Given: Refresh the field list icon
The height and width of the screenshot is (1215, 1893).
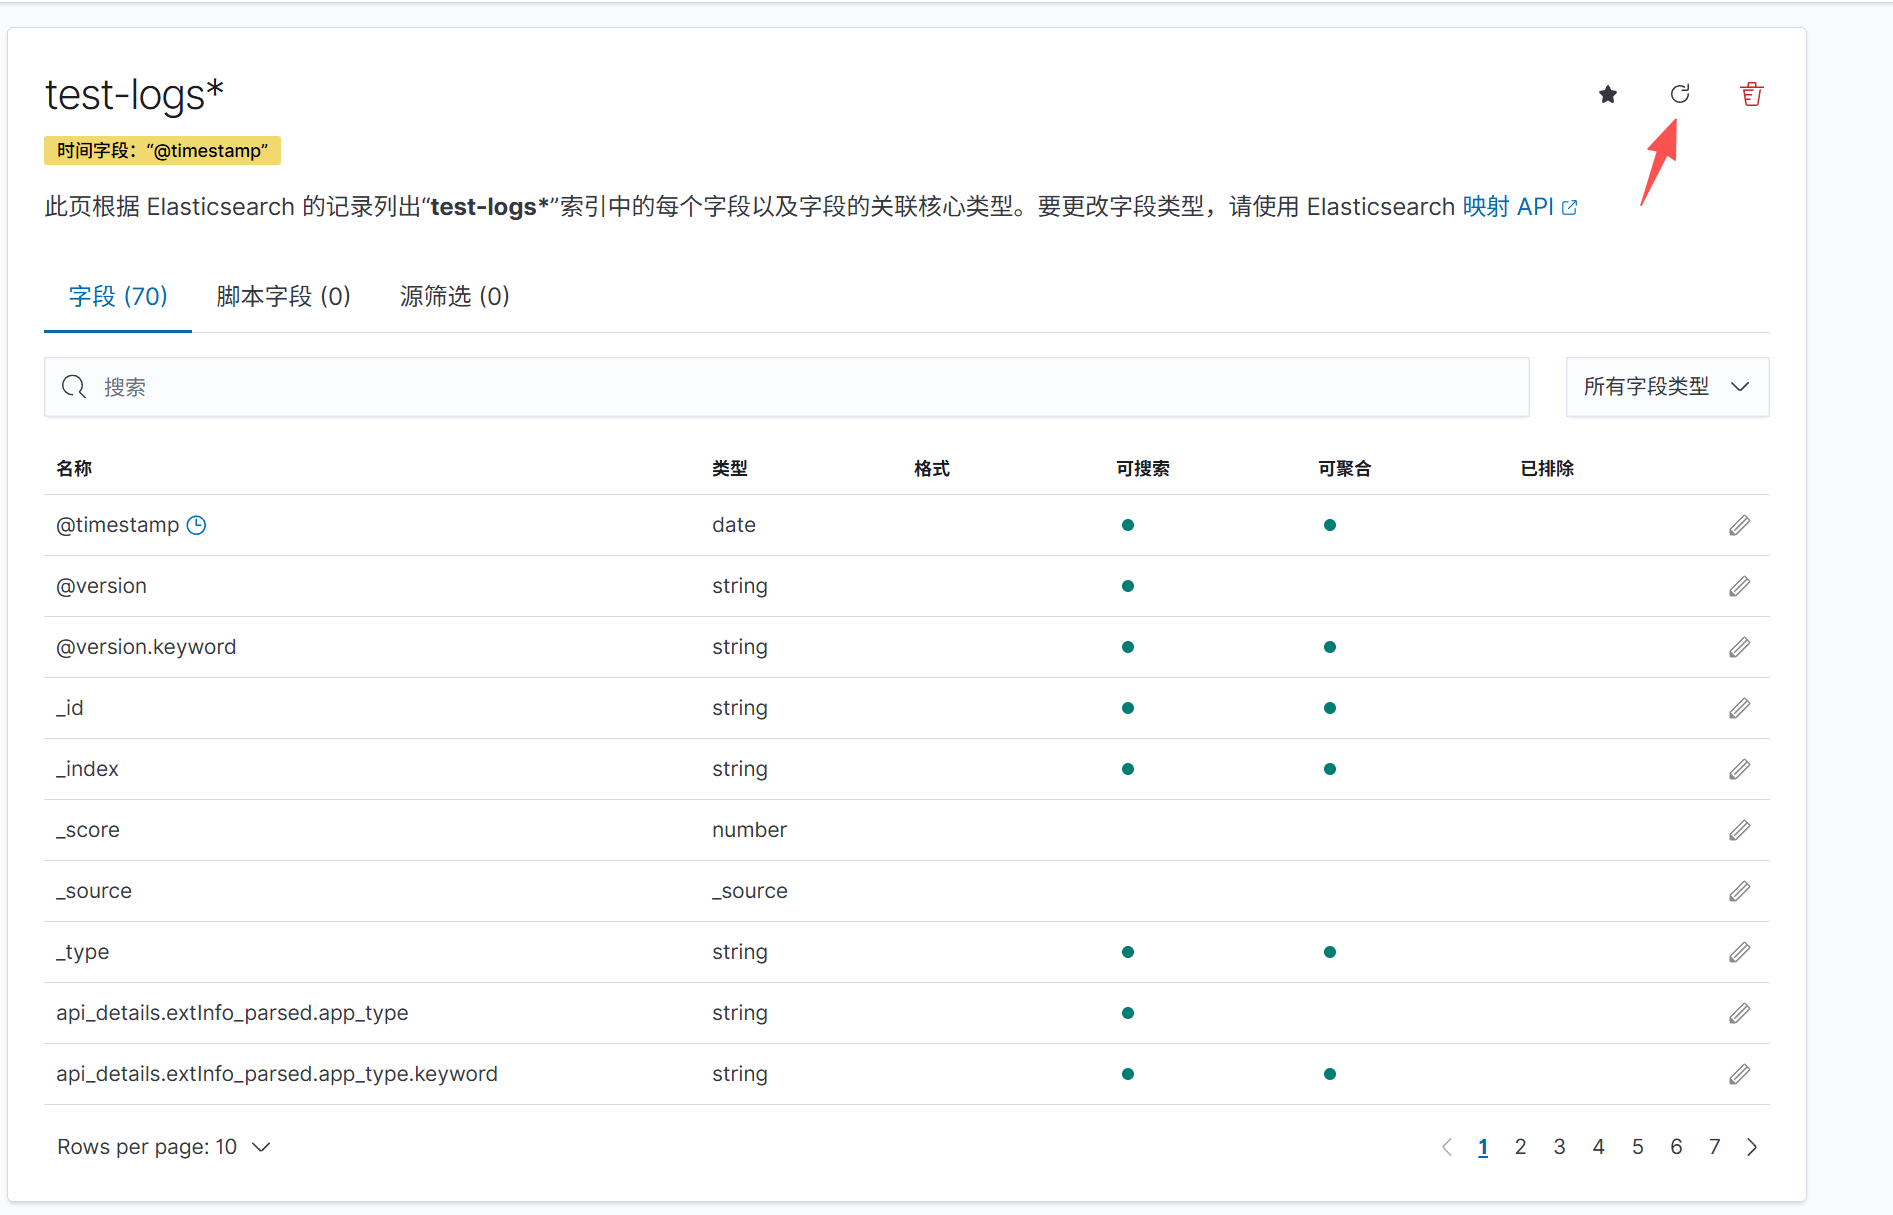Looking at the screenshot, I should tap(1680, 94).
